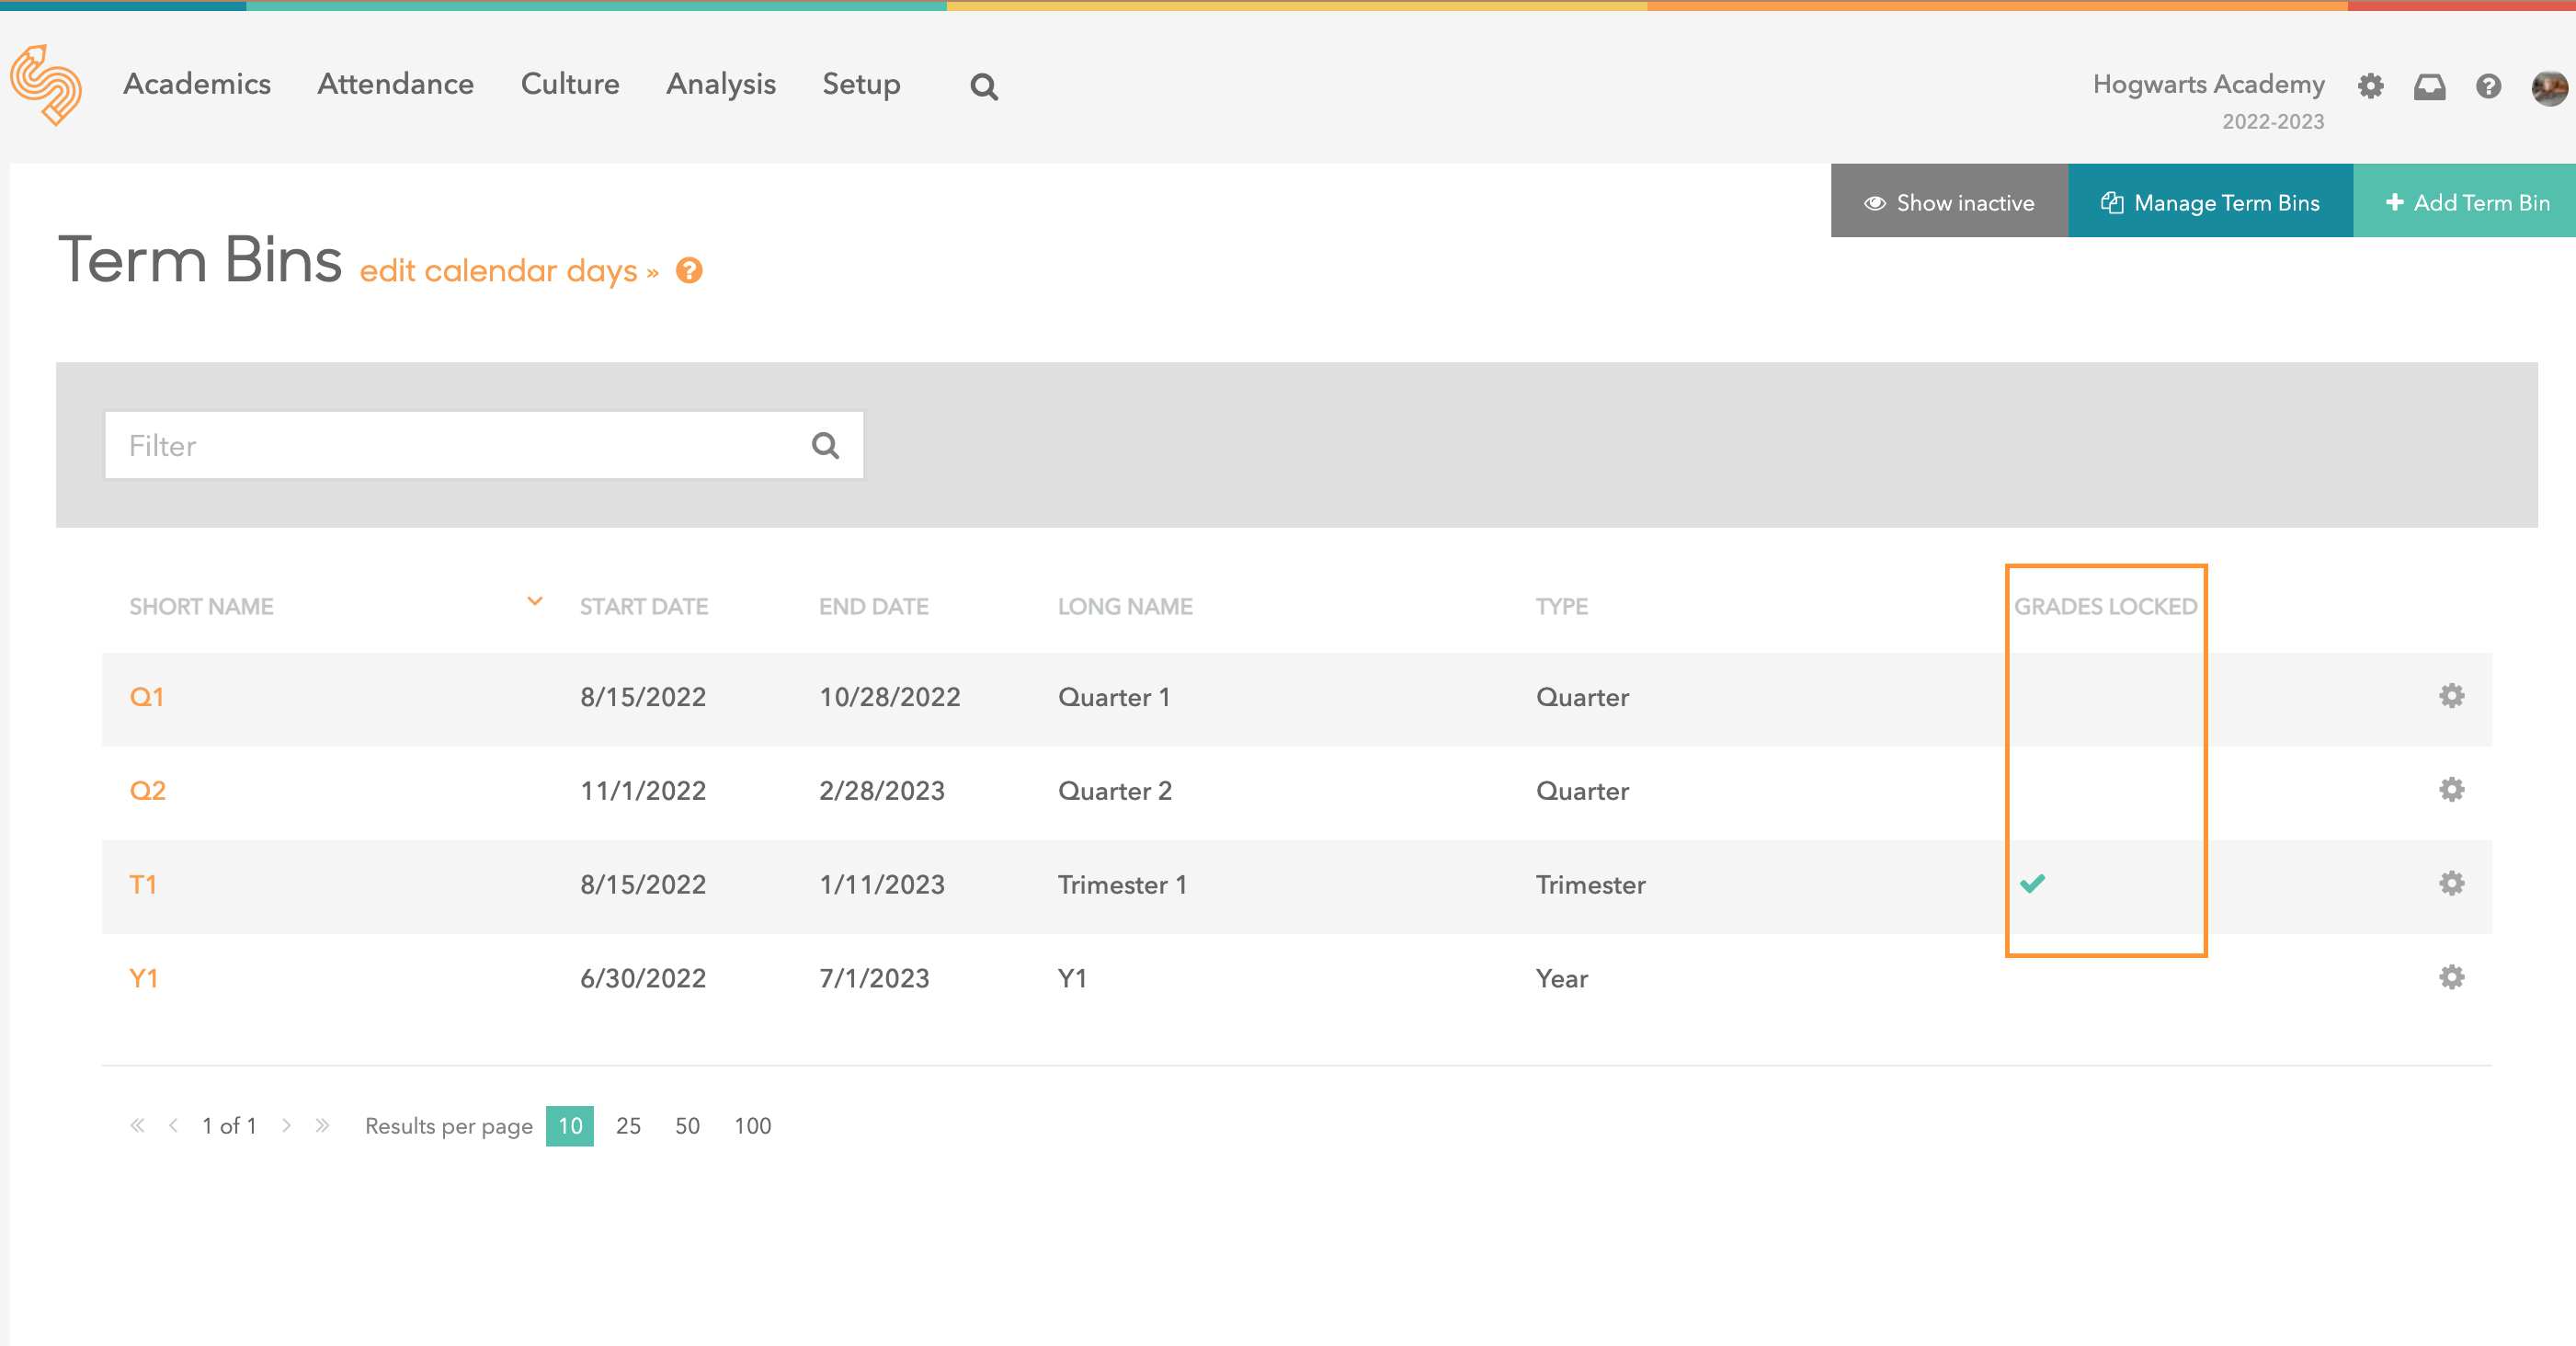
Task: Open the Academics menu
Action: [197, 84]
